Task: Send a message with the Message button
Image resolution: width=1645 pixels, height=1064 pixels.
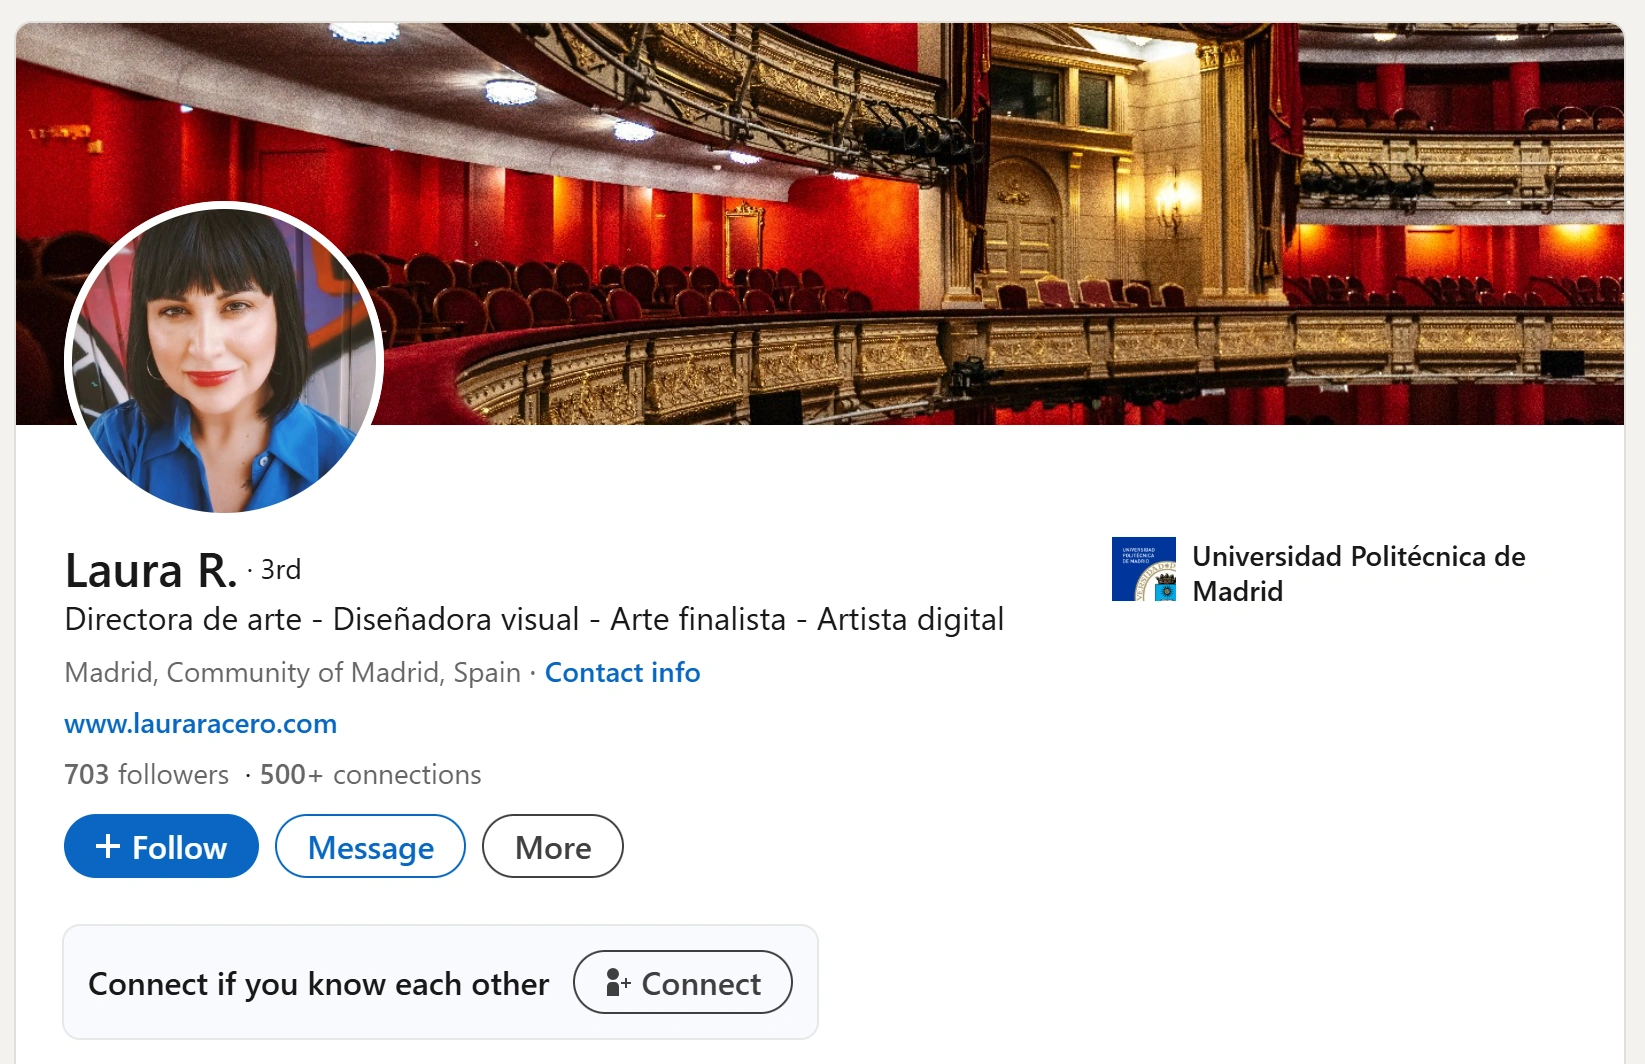Action: coord(370,847)
